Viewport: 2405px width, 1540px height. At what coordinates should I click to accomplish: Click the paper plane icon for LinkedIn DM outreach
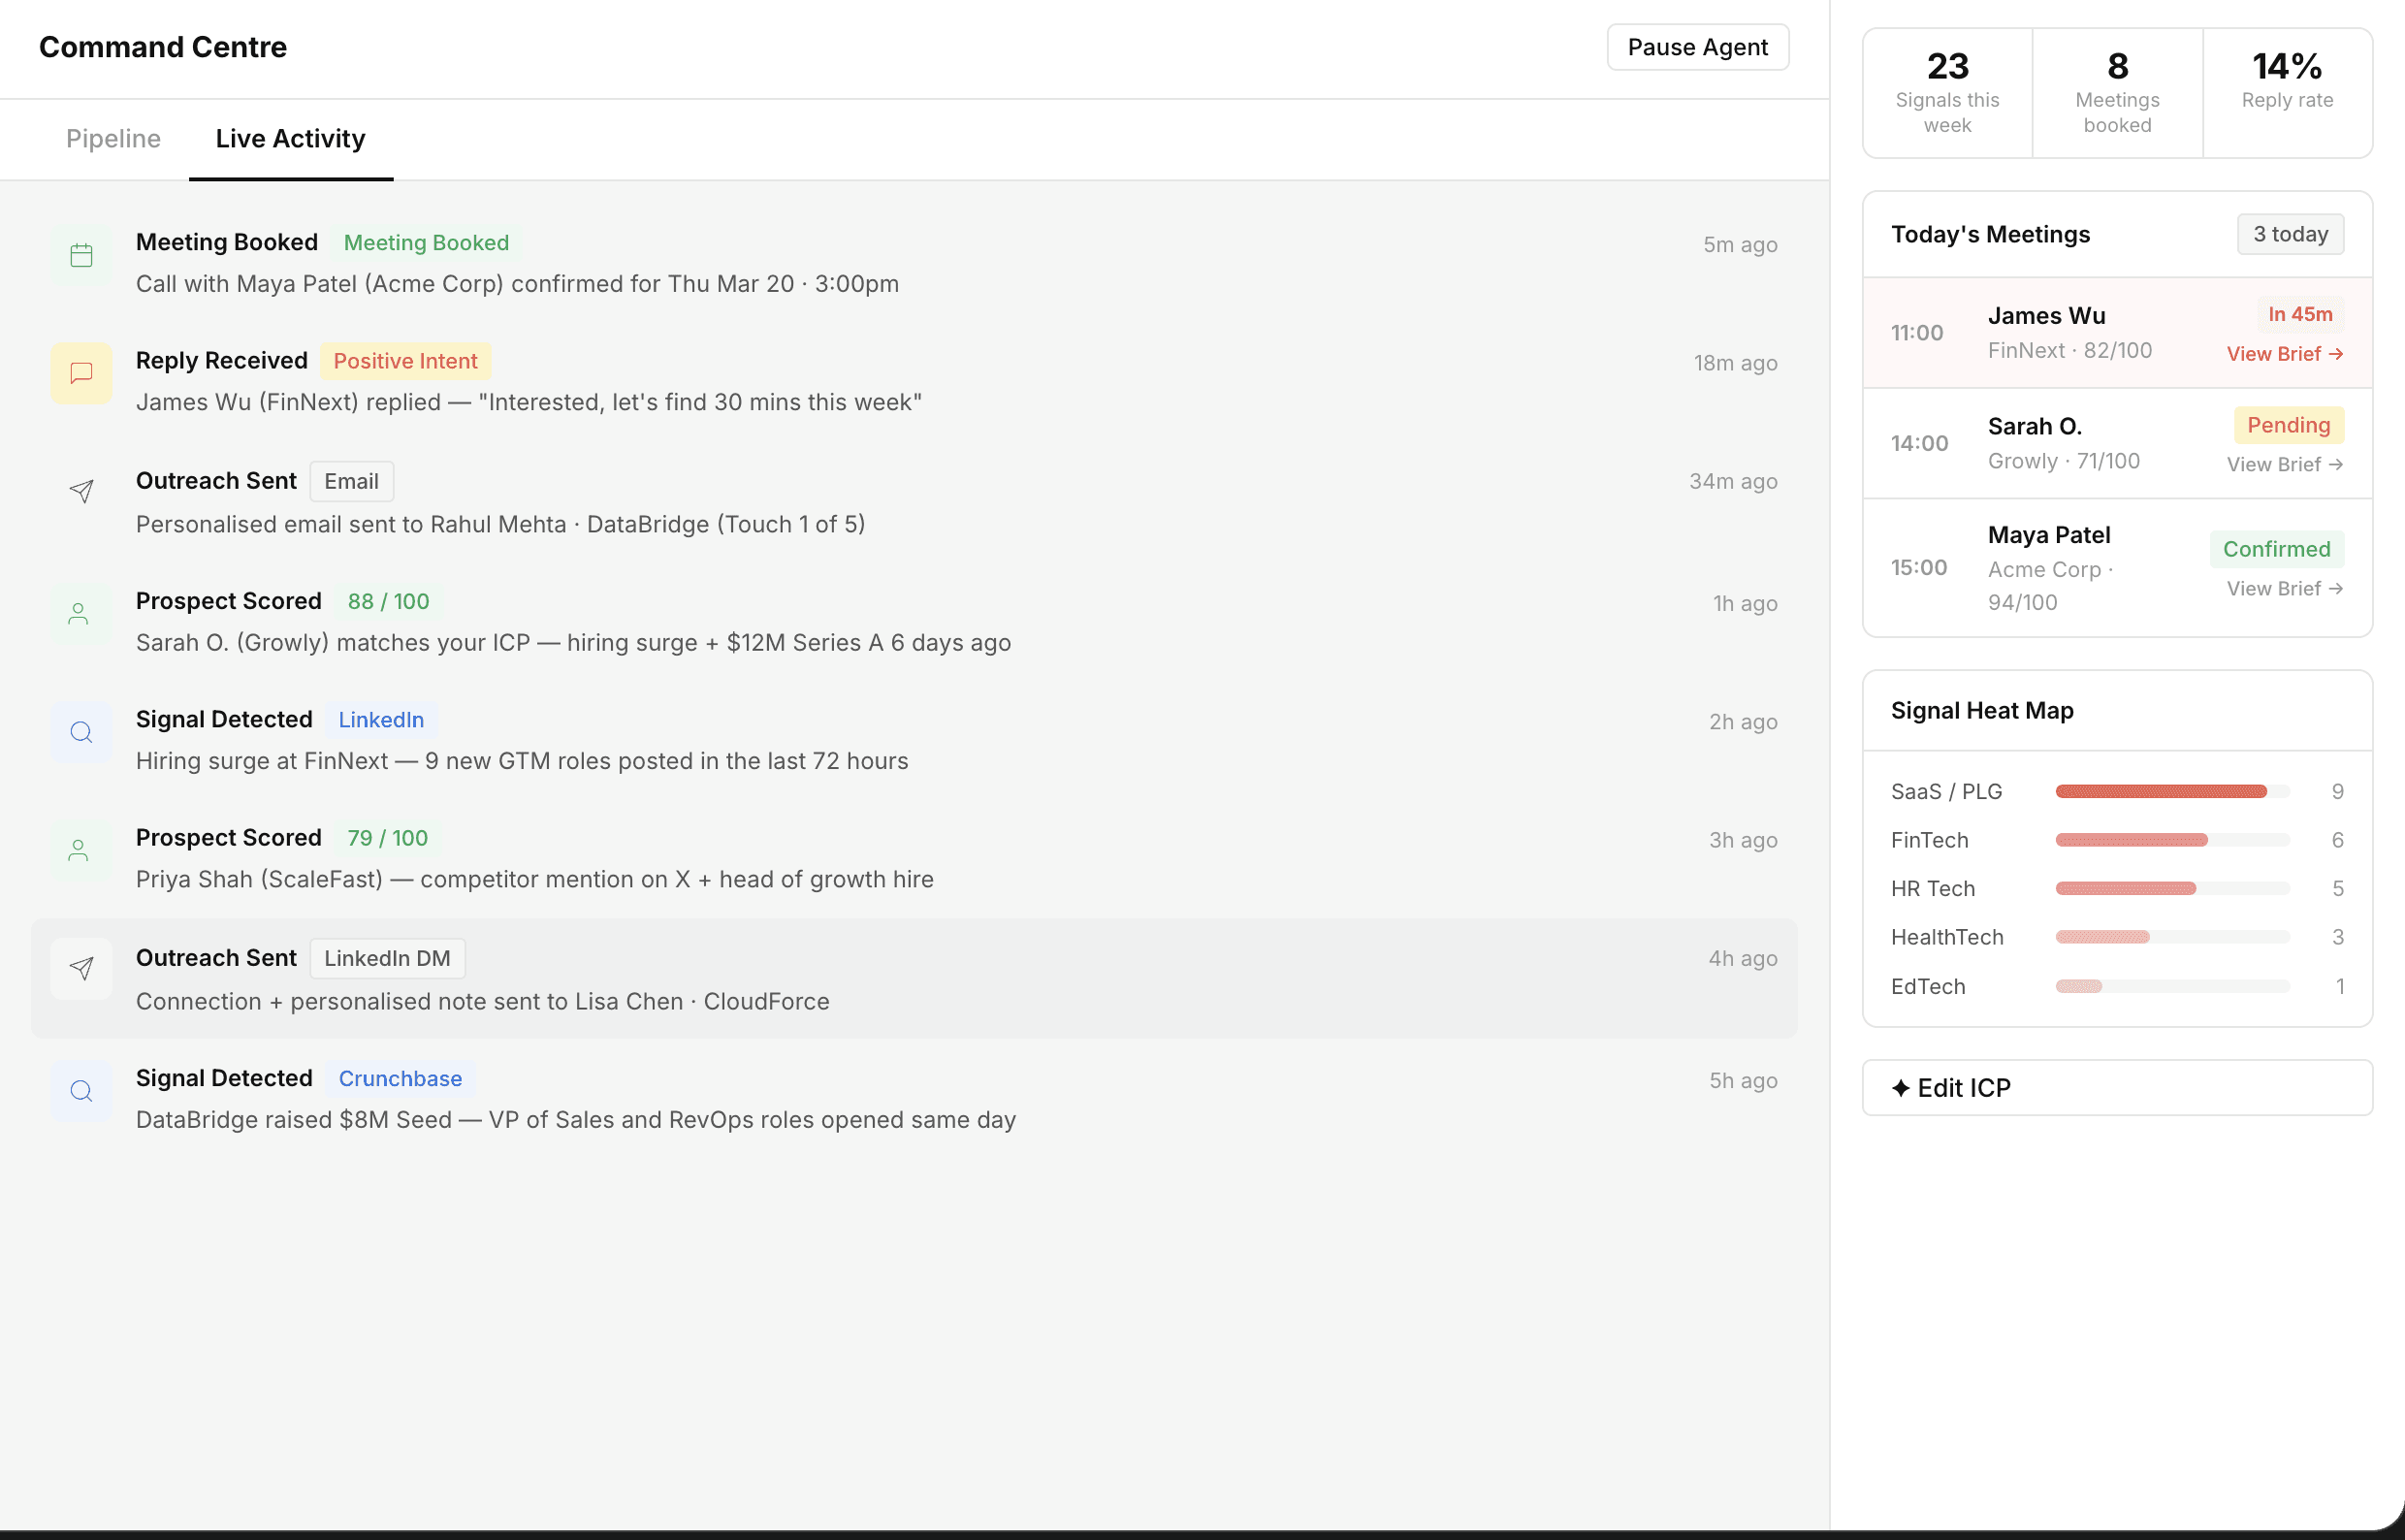pyautogui.click(x=81, y=968)
